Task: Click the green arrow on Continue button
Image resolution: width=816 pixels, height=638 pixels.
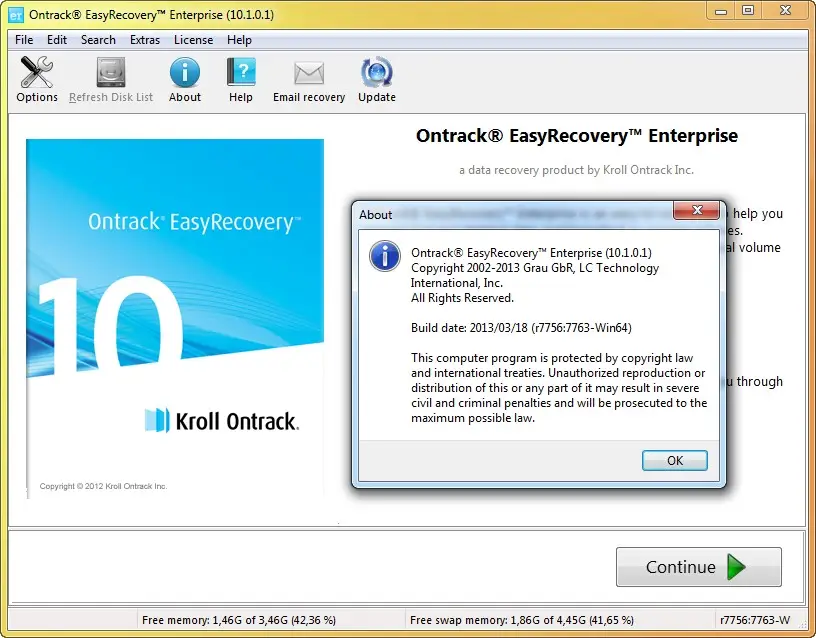Action: pos(736,567)
